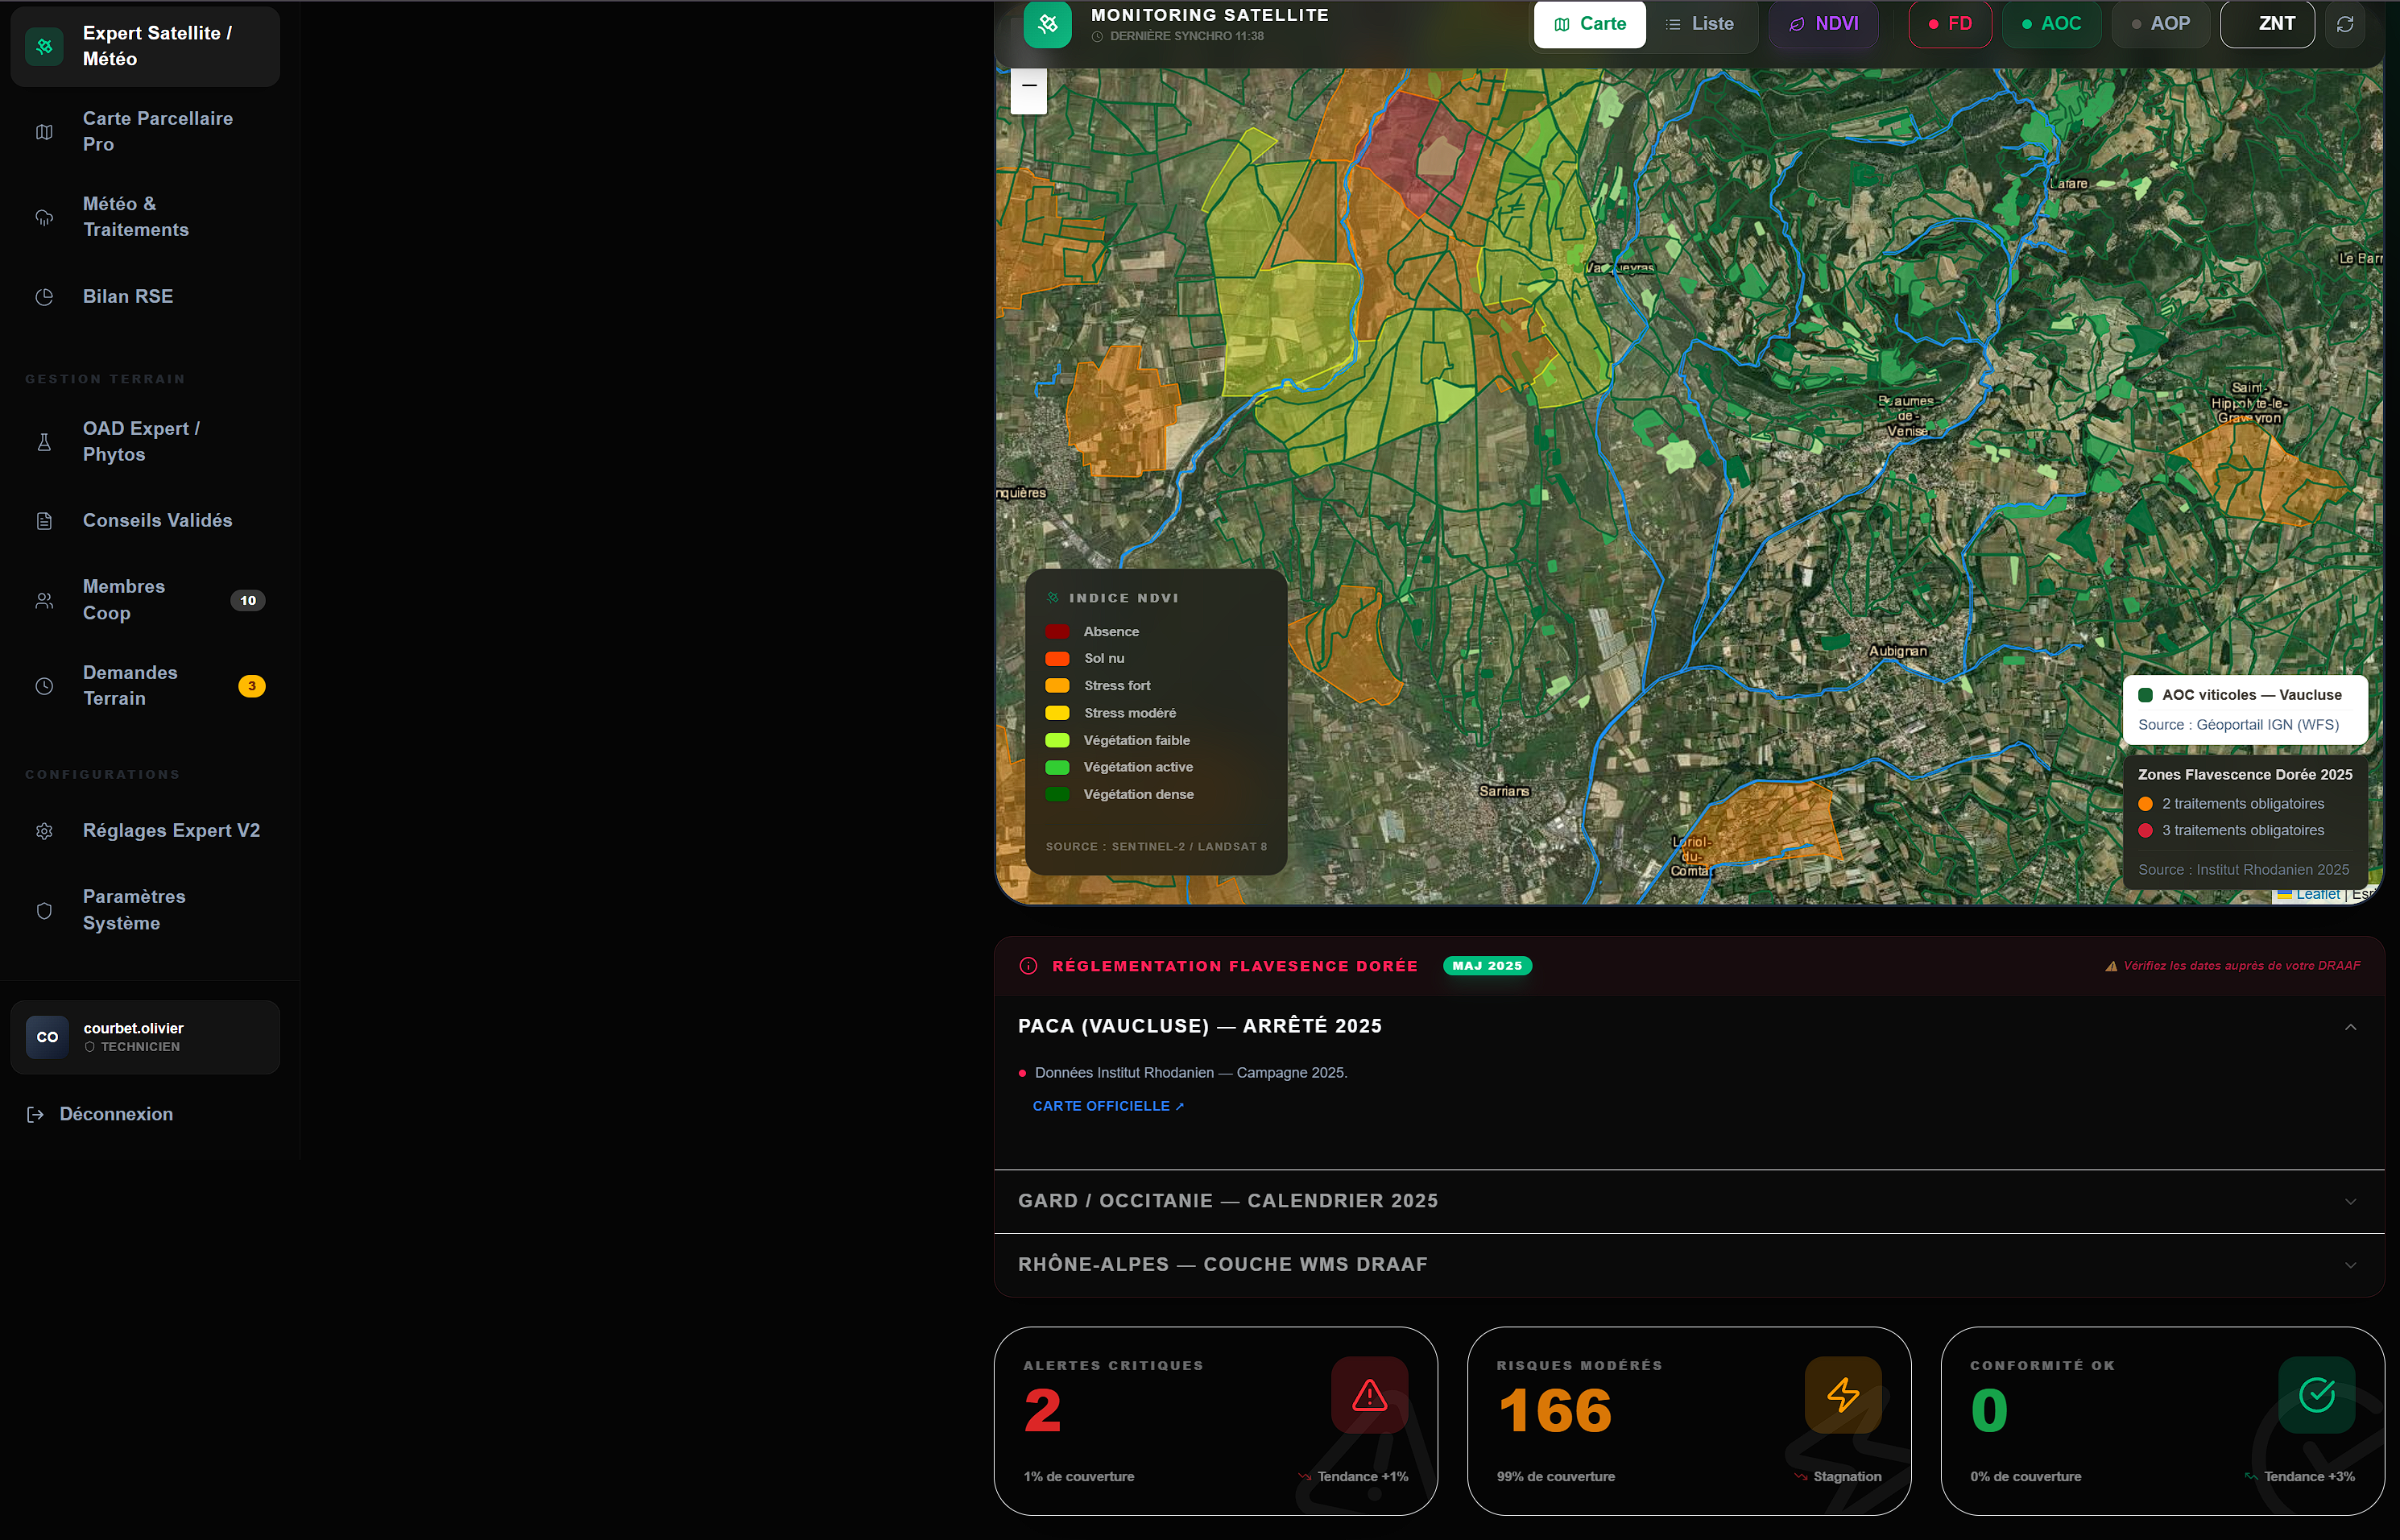
Task: Toggle the ZNT layer button
Action: tap(2267, 24)
